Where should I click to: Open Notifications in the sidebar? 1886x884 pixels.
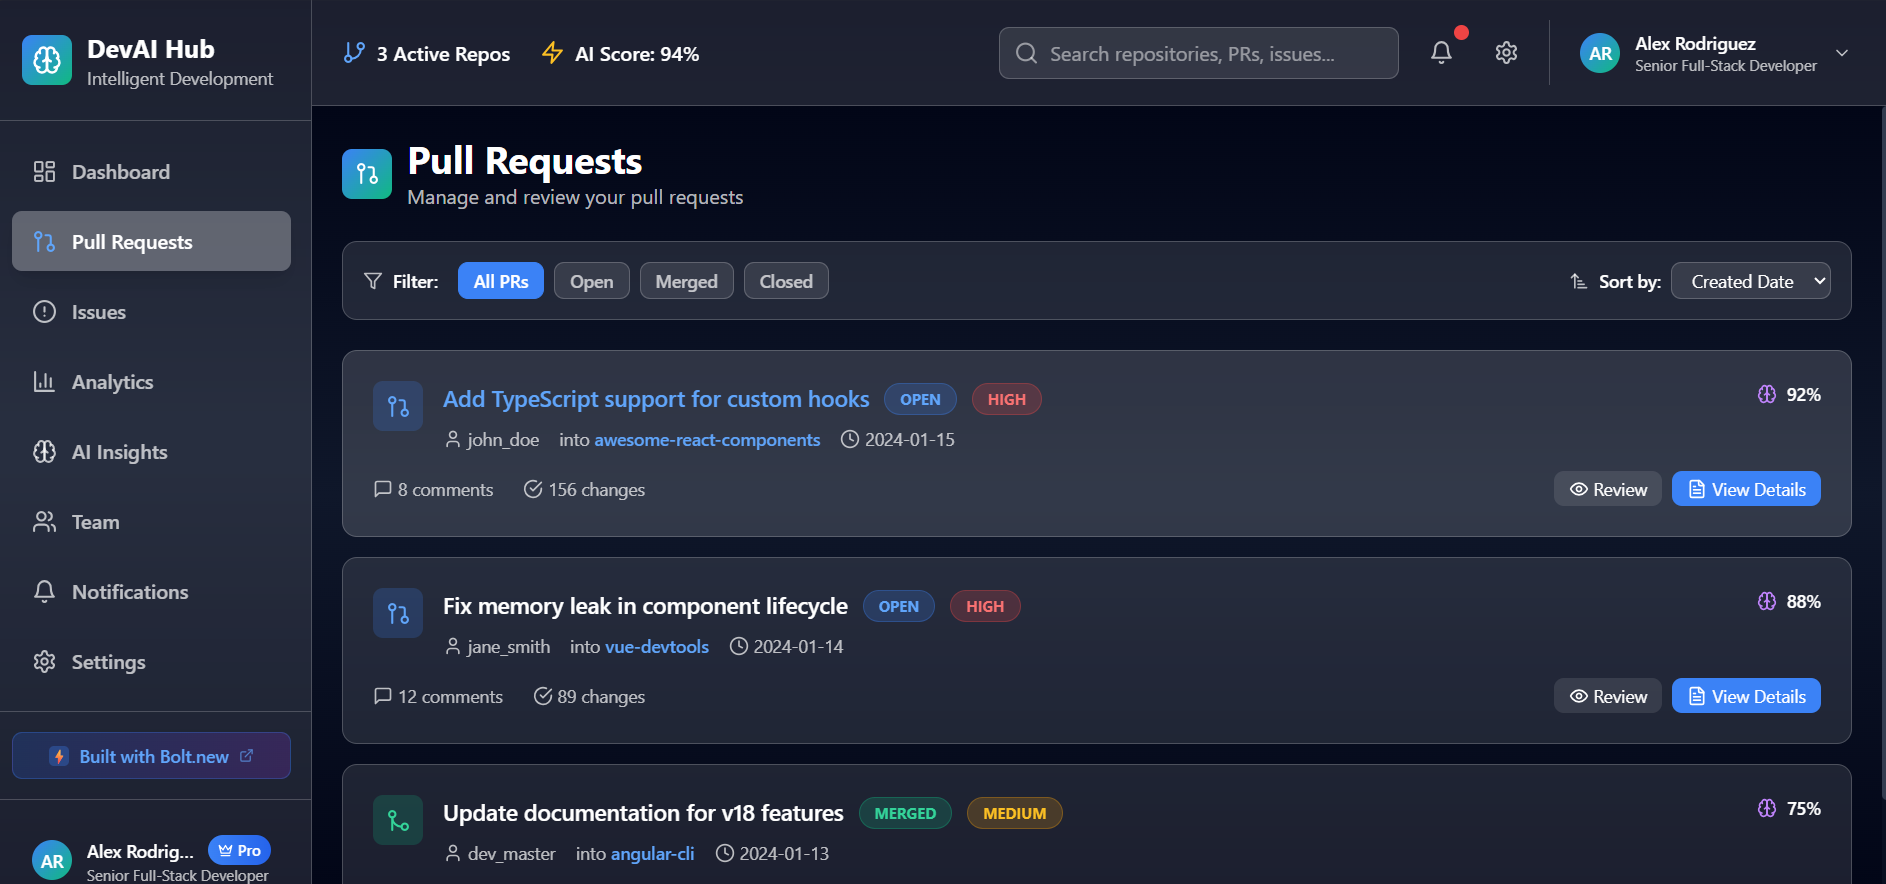pyautogui.click(x=151, y=591)
